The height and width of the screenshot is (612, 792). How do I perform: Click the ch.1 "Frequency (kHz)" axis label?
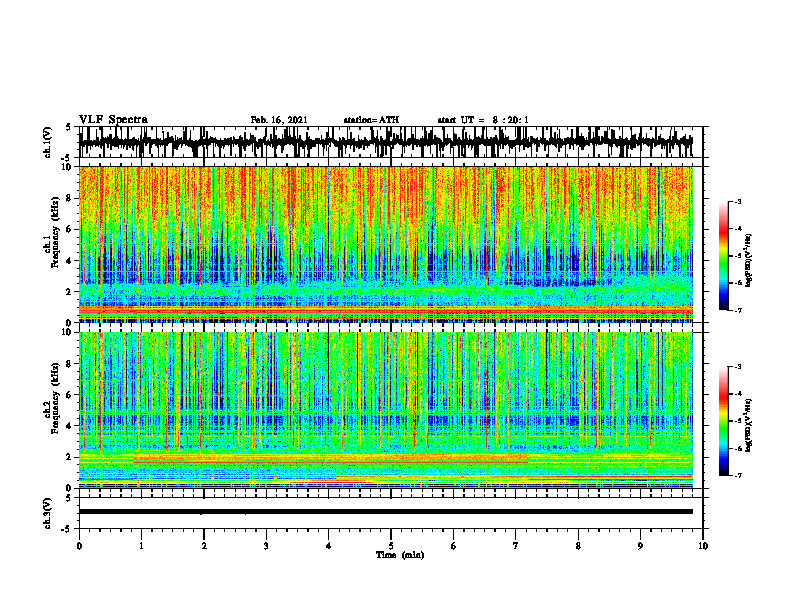pyautogui.click(x=55, y=233)
